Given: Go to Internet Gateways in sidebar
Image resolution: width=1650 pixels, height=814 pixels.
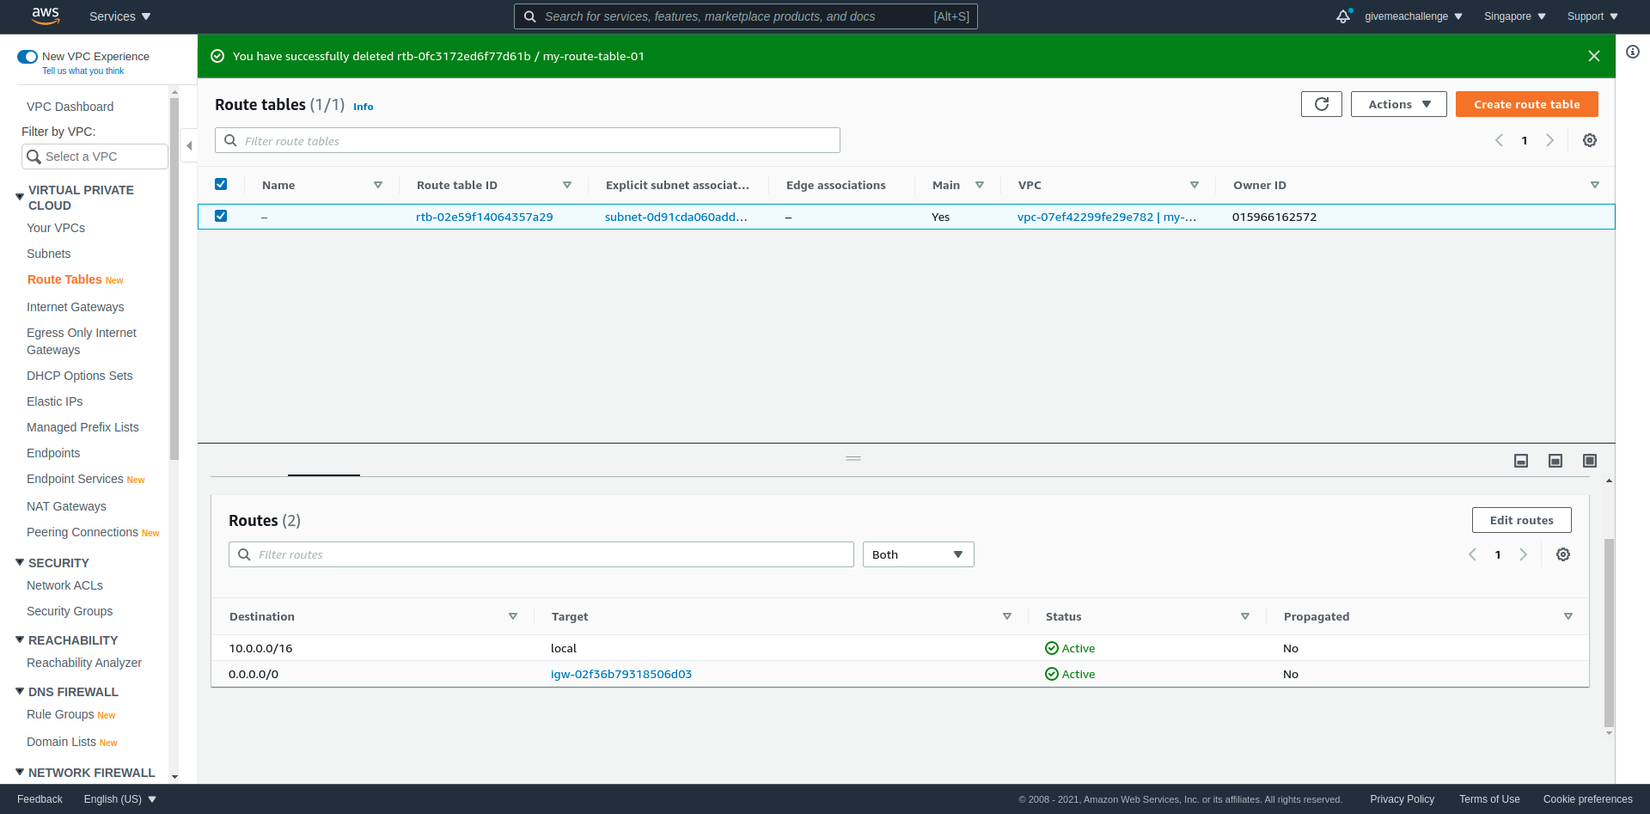Looking at the screenshot, I should coord(75,307).
